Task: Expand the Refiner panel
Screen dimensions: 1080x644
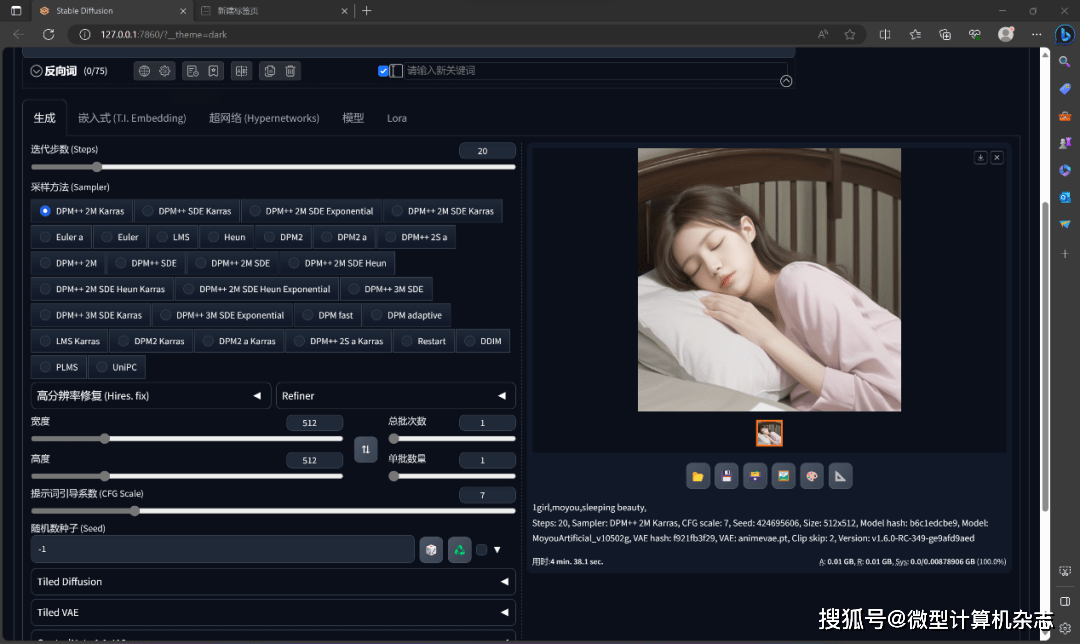Action: pyautogui.click(x=395, y=396)
